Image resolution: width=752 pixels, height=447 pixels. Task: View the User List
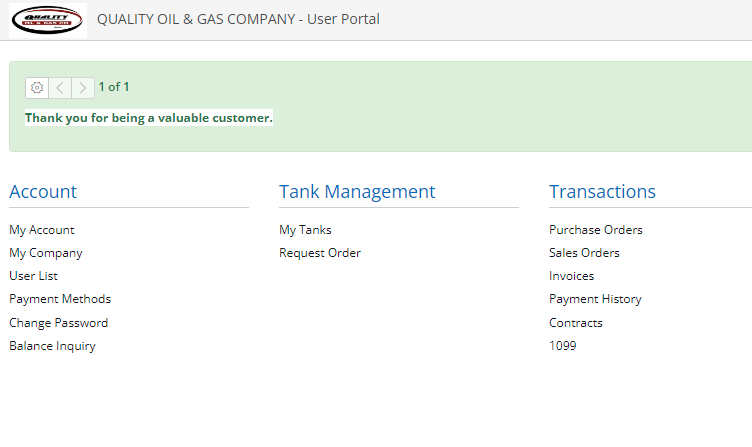click(34, 276)
